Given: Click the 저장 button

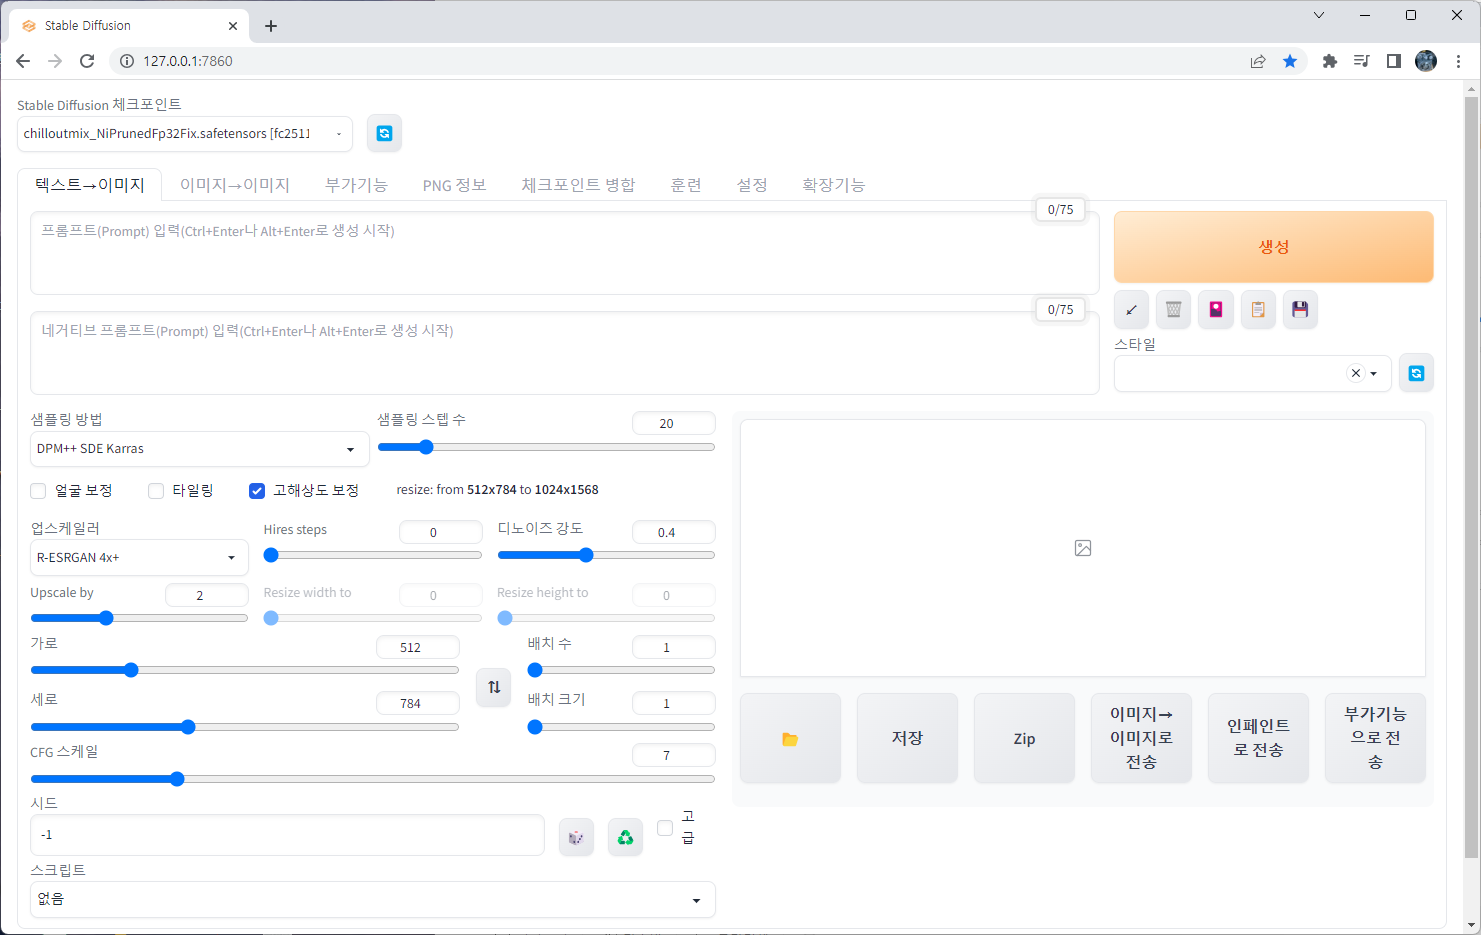Looking at the screenshot, I should coord(907,738).
